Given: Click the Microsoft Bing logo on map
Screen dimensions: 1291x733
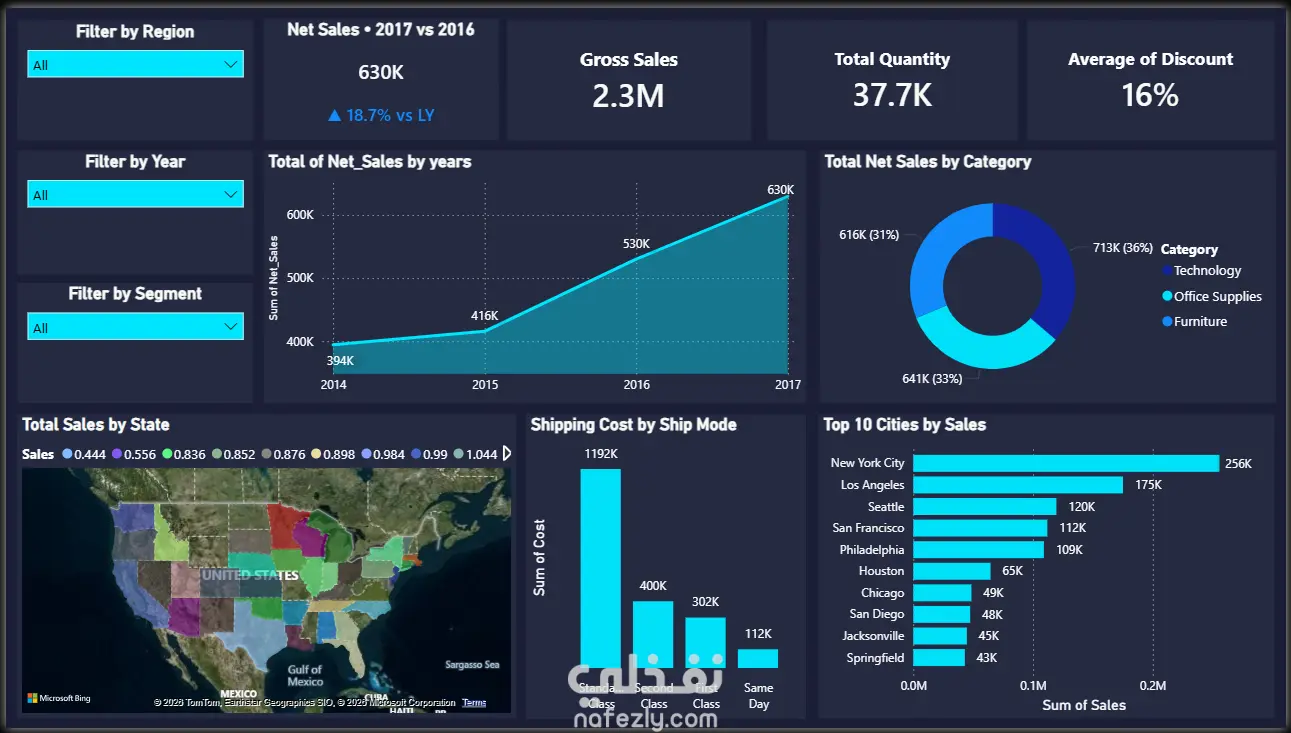Looking at the screenshot, I should coord(59,698).
